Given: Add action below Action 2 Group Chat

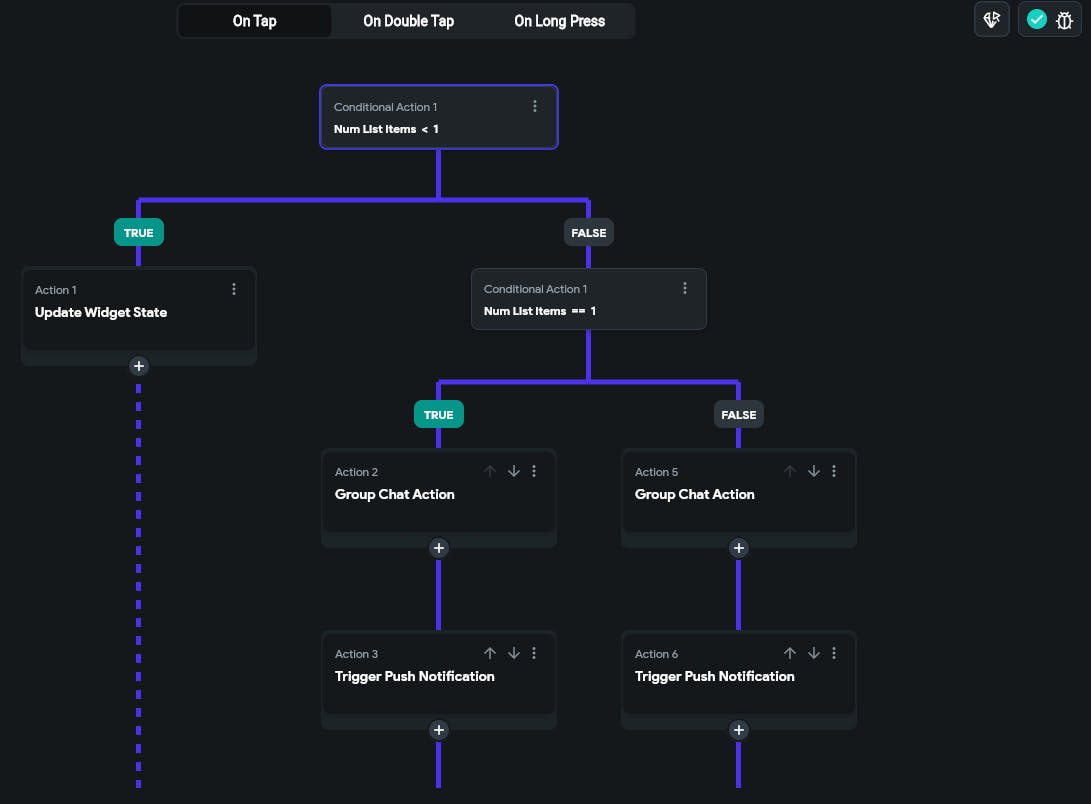Looking at the screenshot, I should pos(438,548).
